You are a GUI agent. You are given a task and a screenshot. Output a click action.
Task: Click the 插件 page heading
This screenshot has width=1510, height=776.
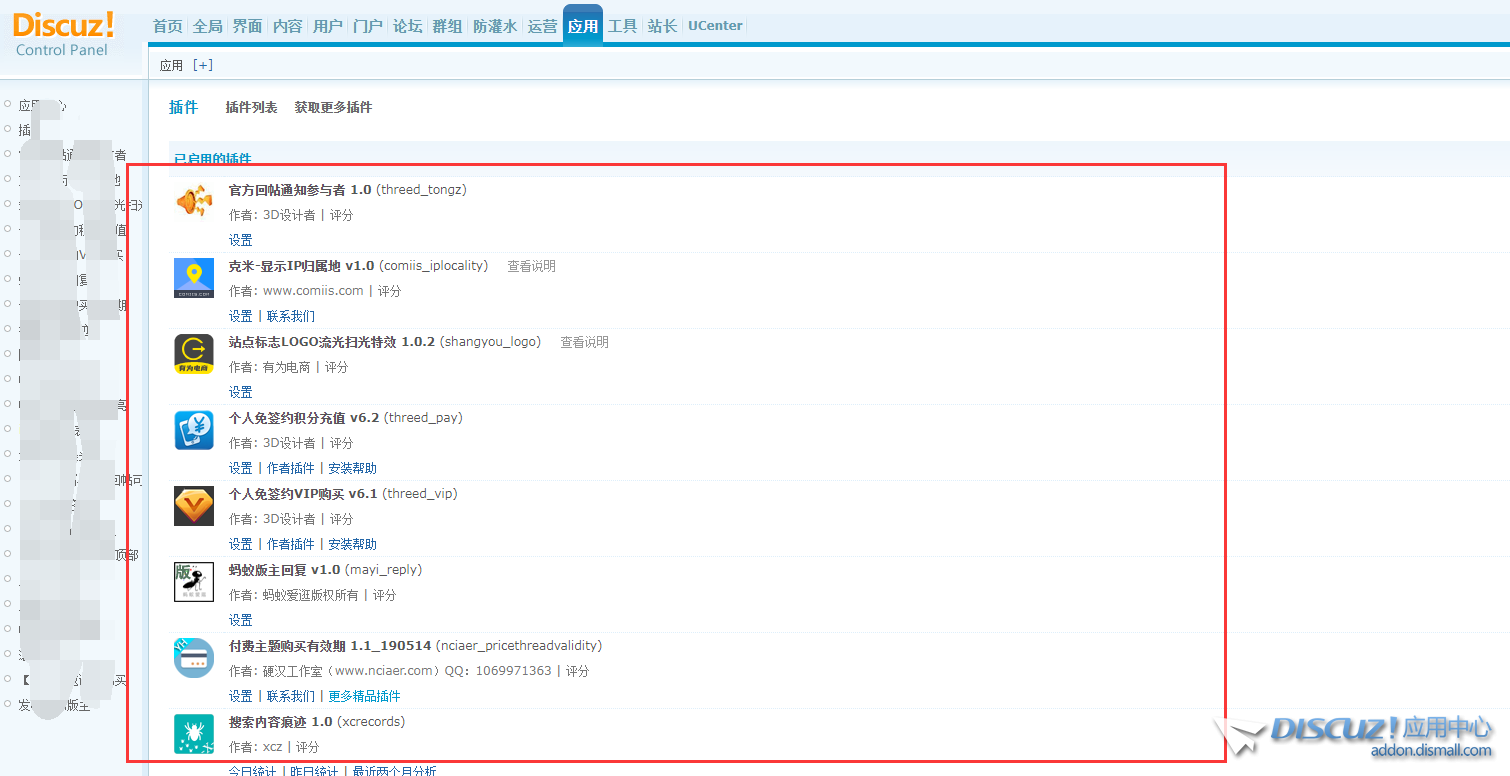pos(183,107)
